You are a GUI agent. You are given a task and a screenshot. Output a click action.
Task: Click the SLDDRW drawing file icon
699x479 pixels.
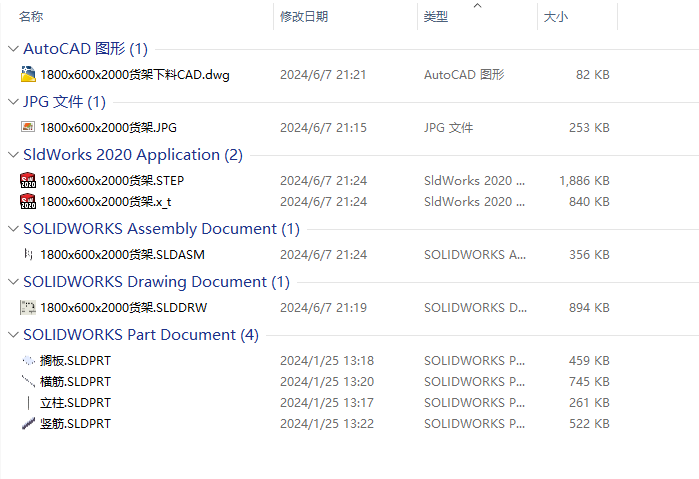click(28, 307)
